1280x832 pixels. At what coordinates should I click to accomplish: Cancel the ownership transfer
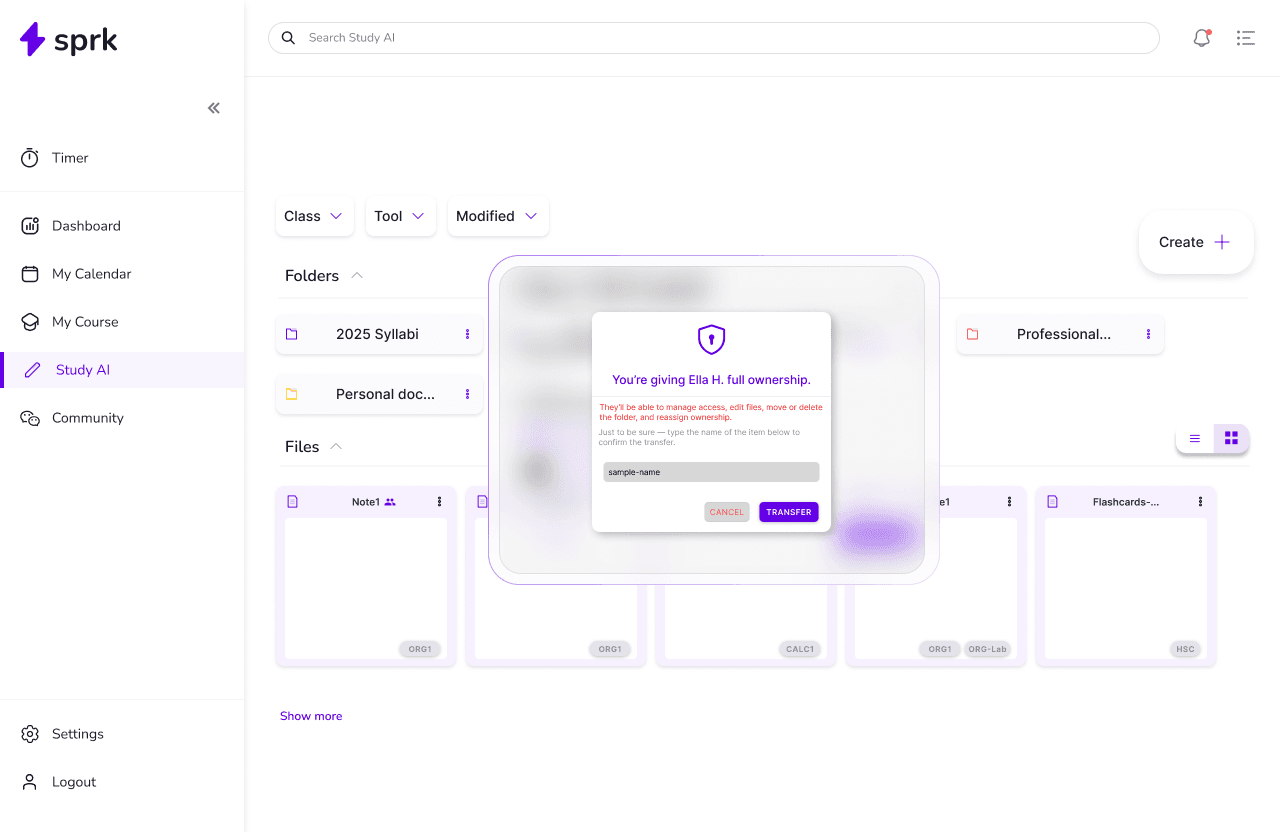(727, 512)
